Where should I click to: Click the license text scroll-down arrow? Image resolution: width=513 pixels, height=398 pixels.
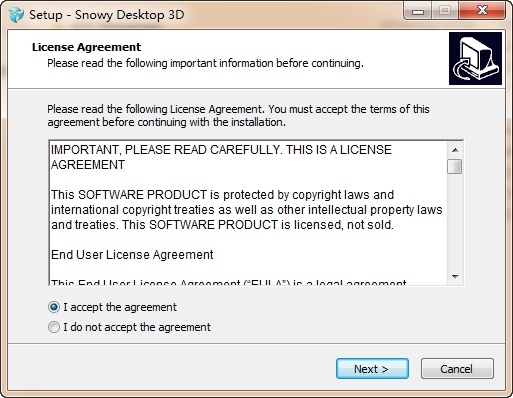tap(455, 277)
